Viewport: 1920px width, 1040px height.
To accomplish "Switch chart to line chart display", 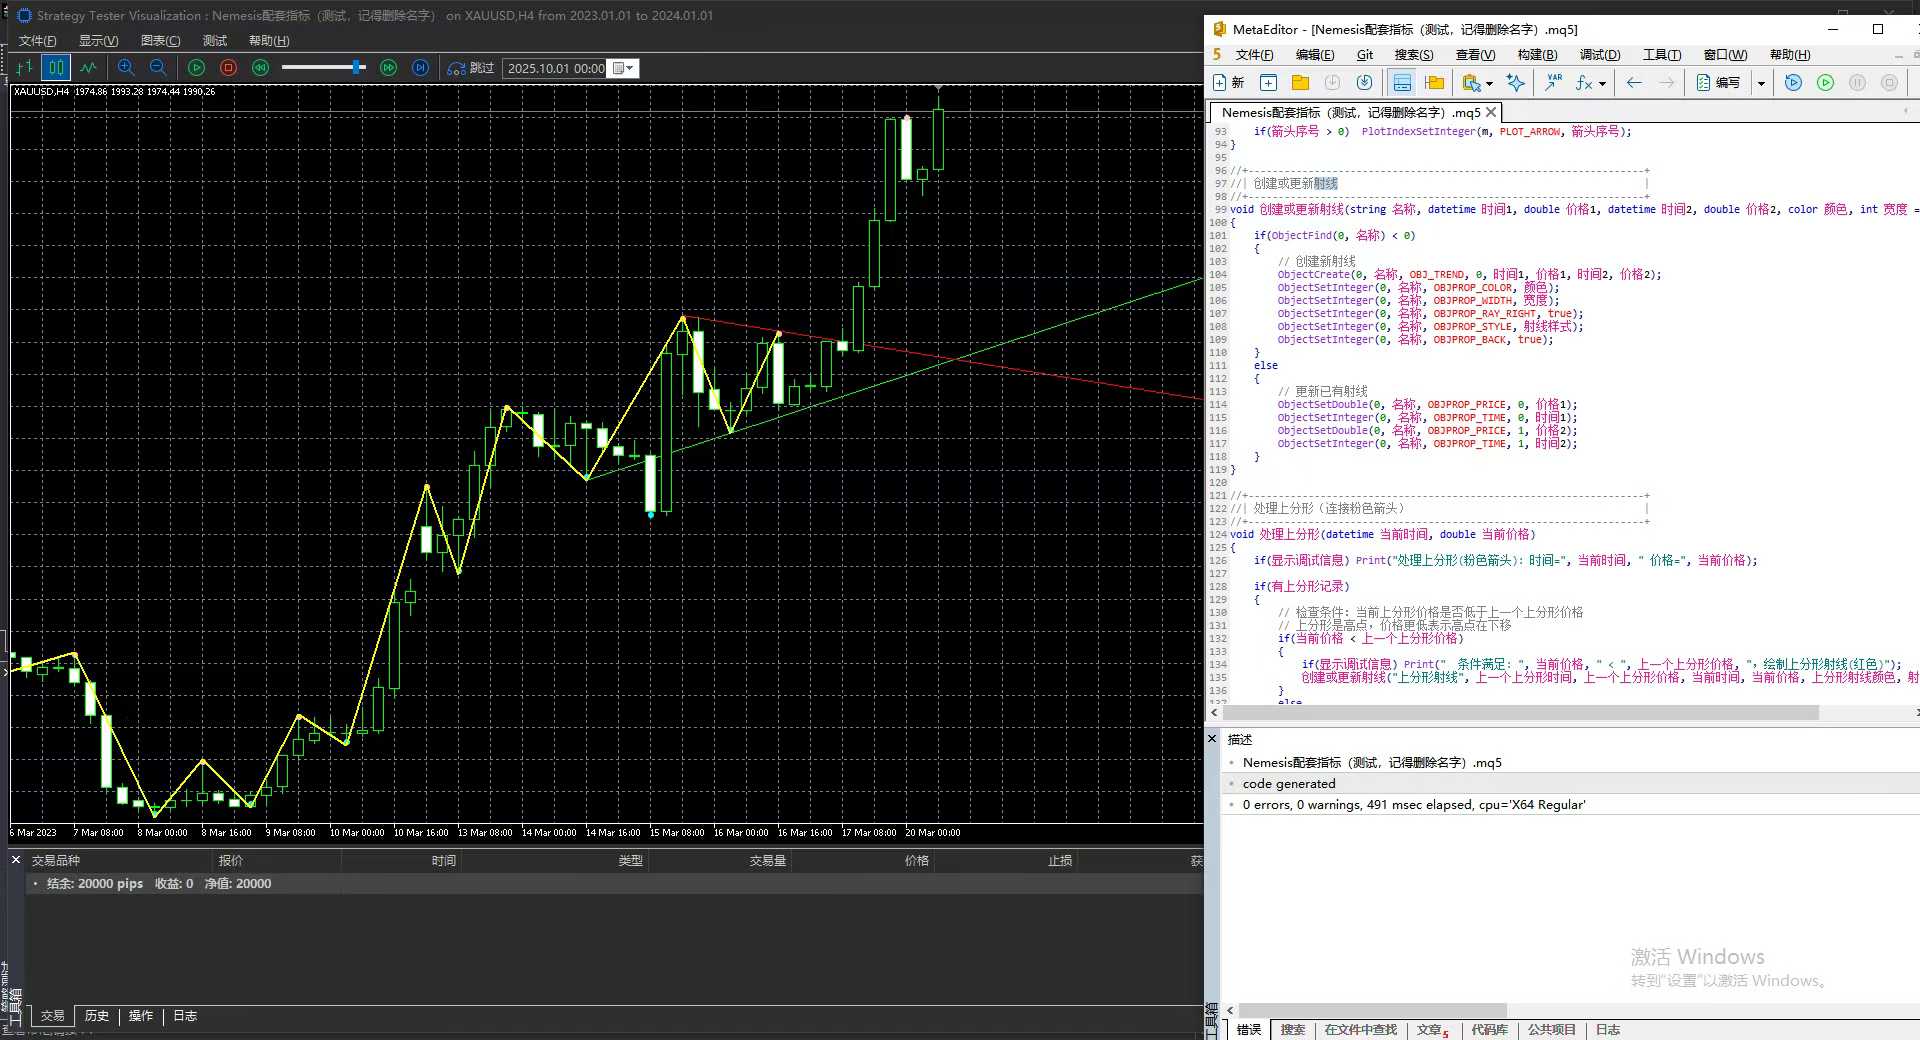I will pos(89,68).
